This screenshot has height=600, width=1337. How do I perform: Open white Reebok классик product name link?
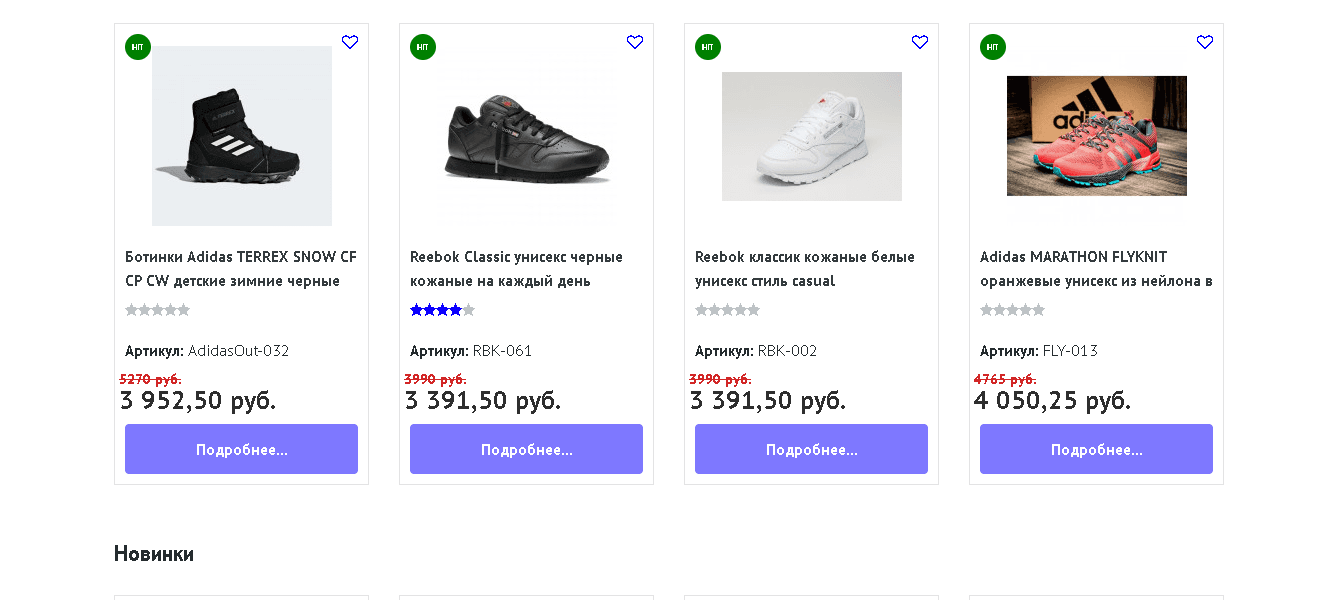click(x=805, y=268)
